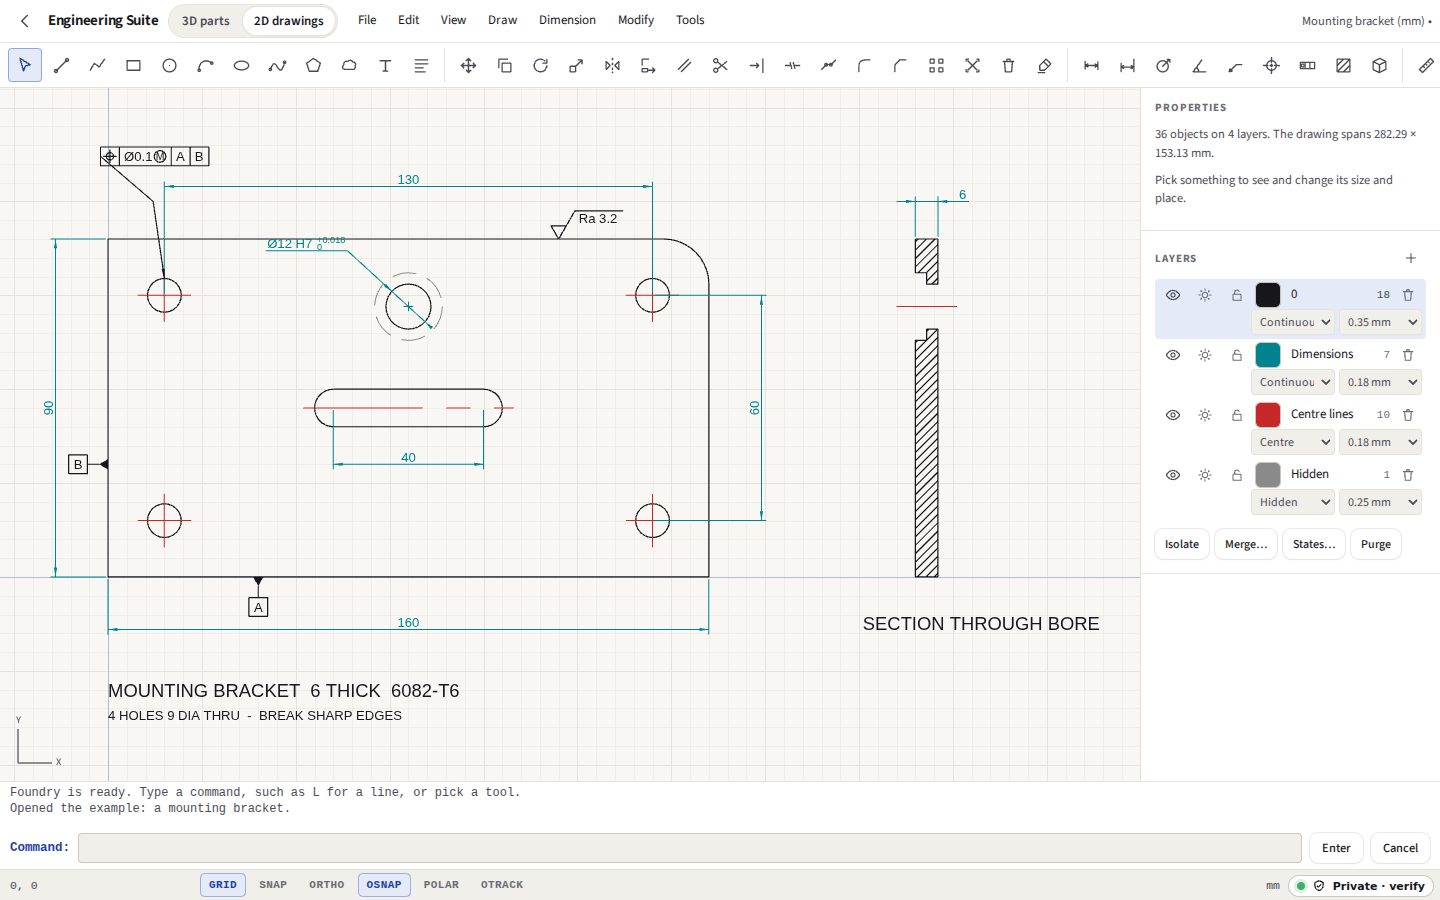Click the Array grid tool

(x=936, y=66)
